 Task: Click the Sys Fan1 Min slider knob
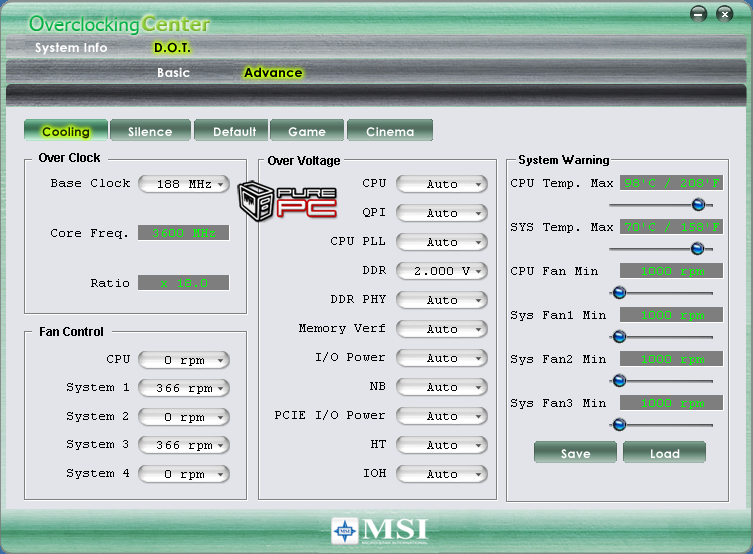coord(619,337)
